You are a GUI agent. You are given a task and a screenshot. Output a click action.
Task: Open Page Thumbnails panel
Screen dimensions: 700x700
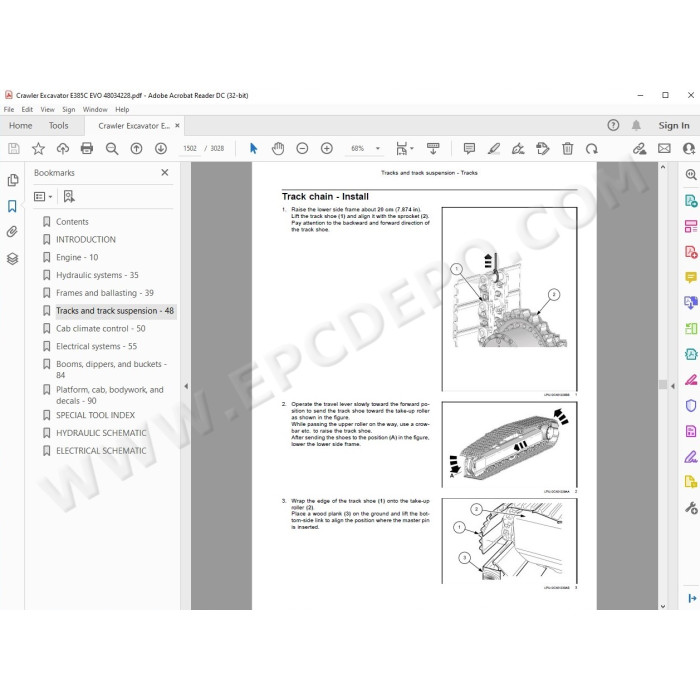12,180
